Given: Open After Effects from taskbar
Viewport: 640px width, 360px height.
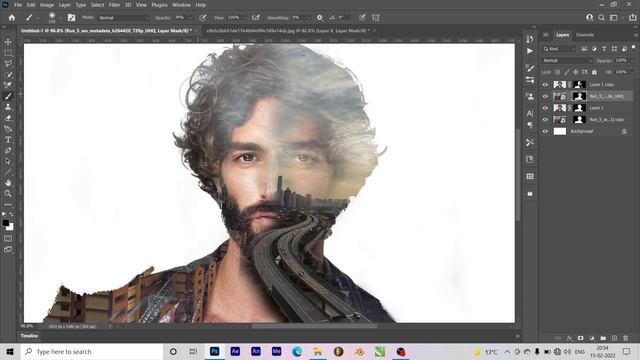Looking at the screenshot, I should tap(235, 351).
